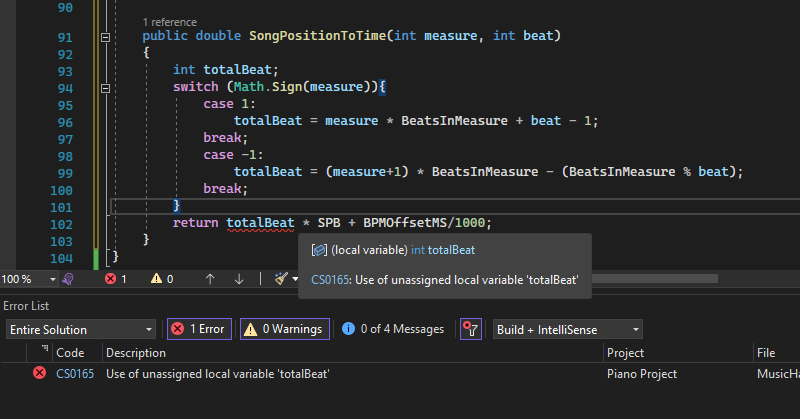Click the code health indicator icon
The height and width of the screenshot is (419, 800).
pyautogui.click(x=69, y=279)
